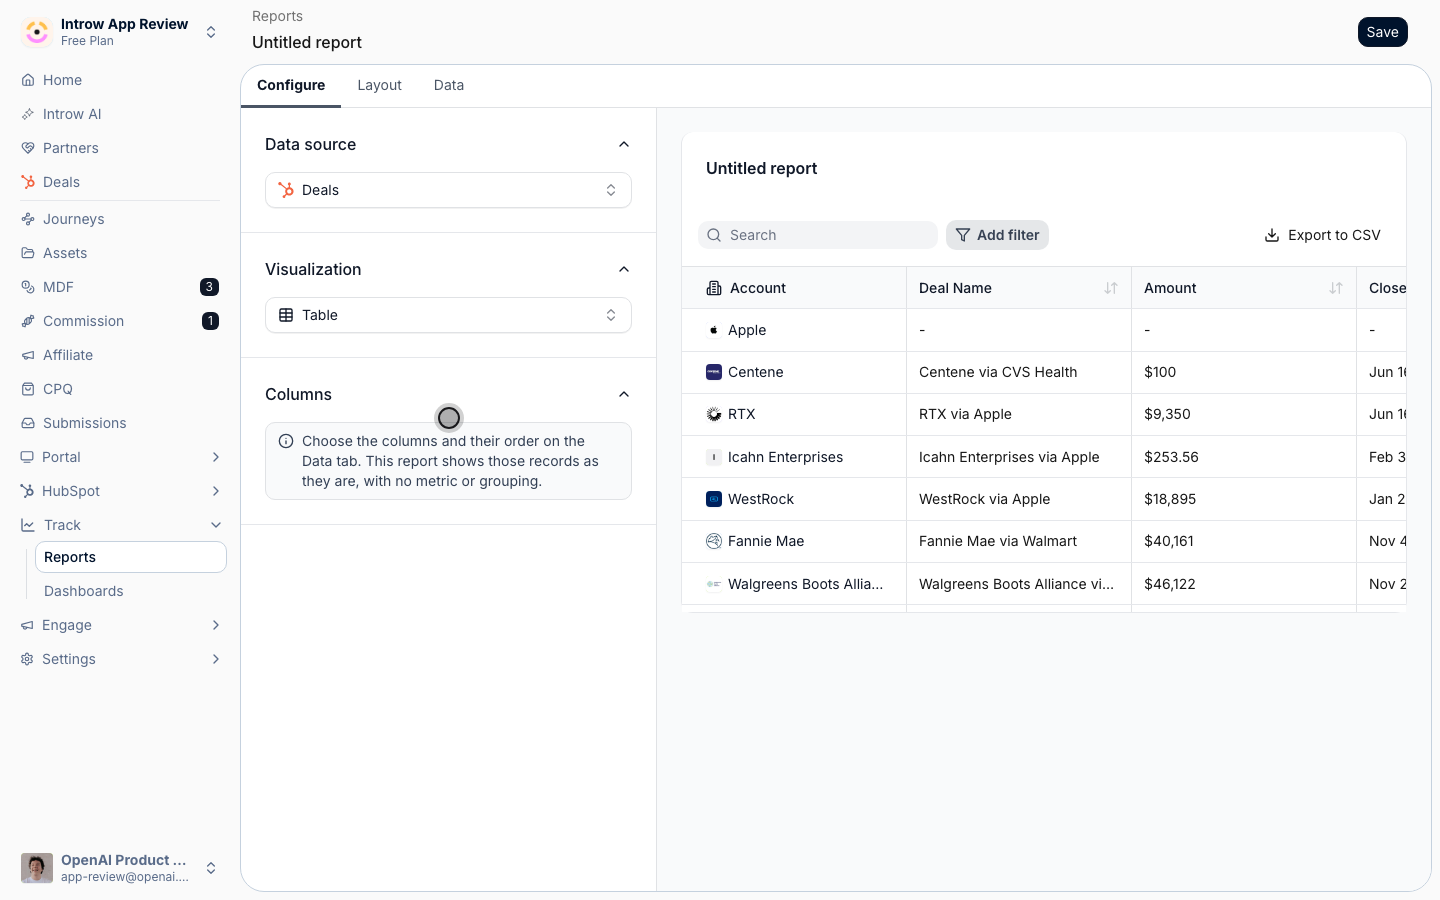Open the MDF sidebar icon
The image size is (1440, 900).
28,287
